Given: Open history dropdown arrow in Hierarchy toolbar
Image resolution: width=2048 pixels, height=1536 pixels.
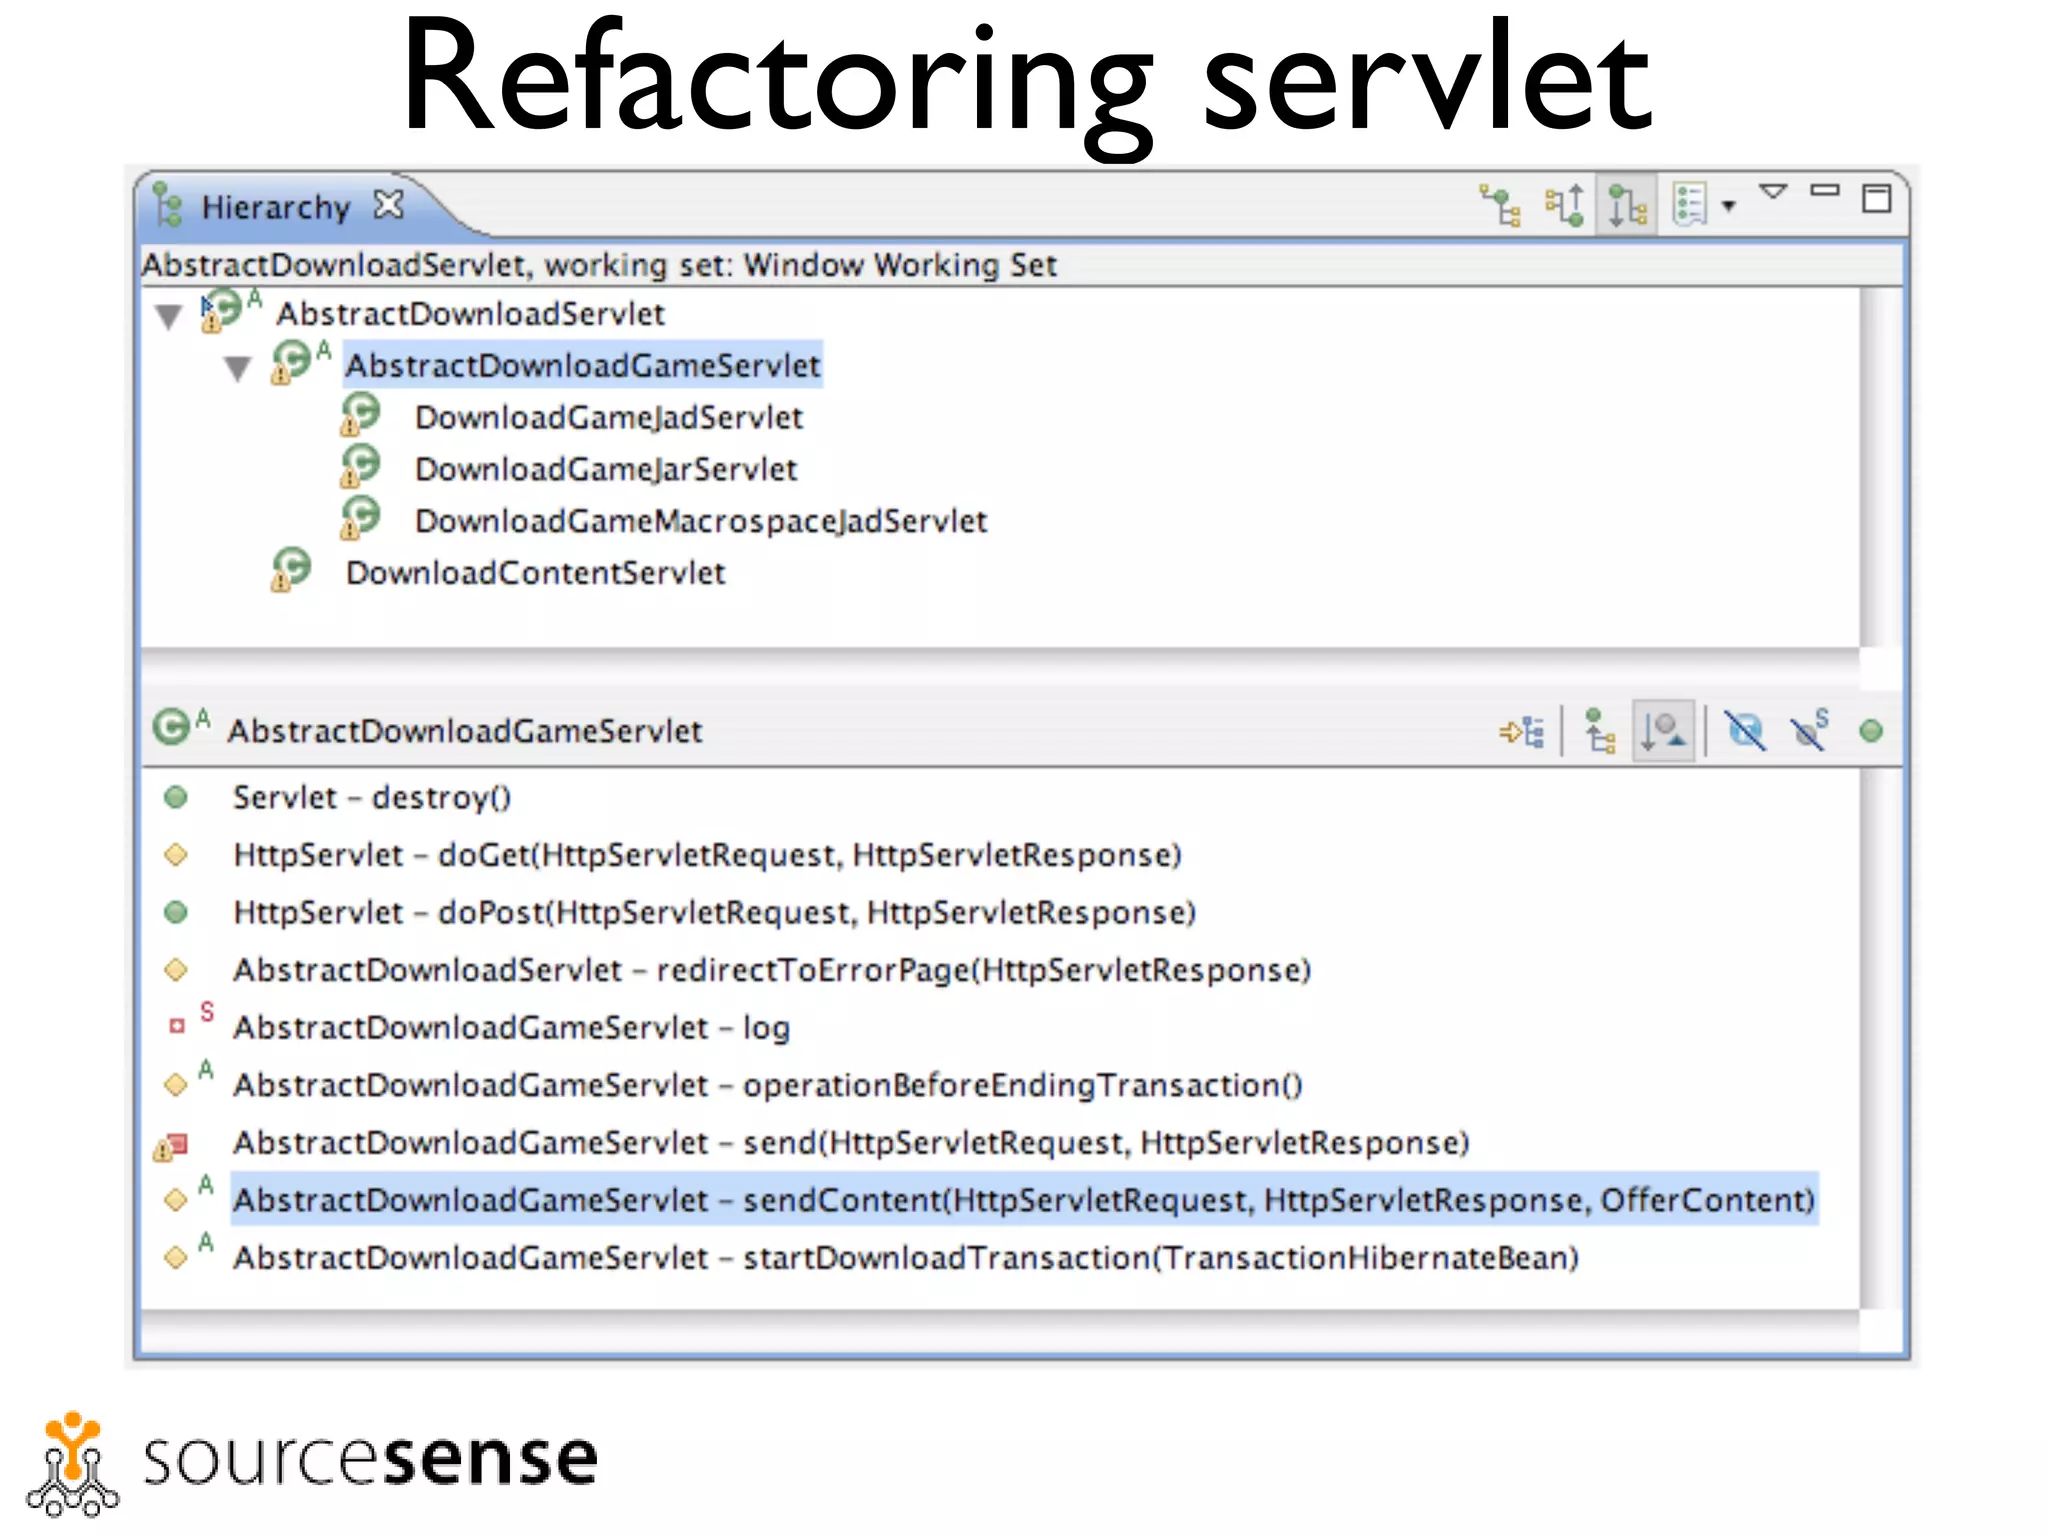Looking at the screenshot, I should pyautogui.click(x=1729, y=207).
